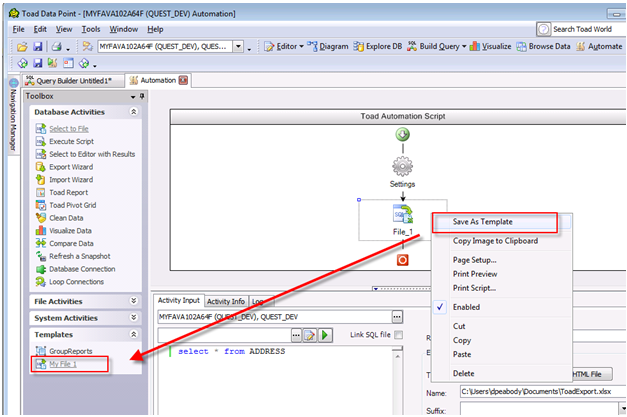627x417 pixels.
Task: Open file via folder toolbar icon
Action: (x=22, y=47)
